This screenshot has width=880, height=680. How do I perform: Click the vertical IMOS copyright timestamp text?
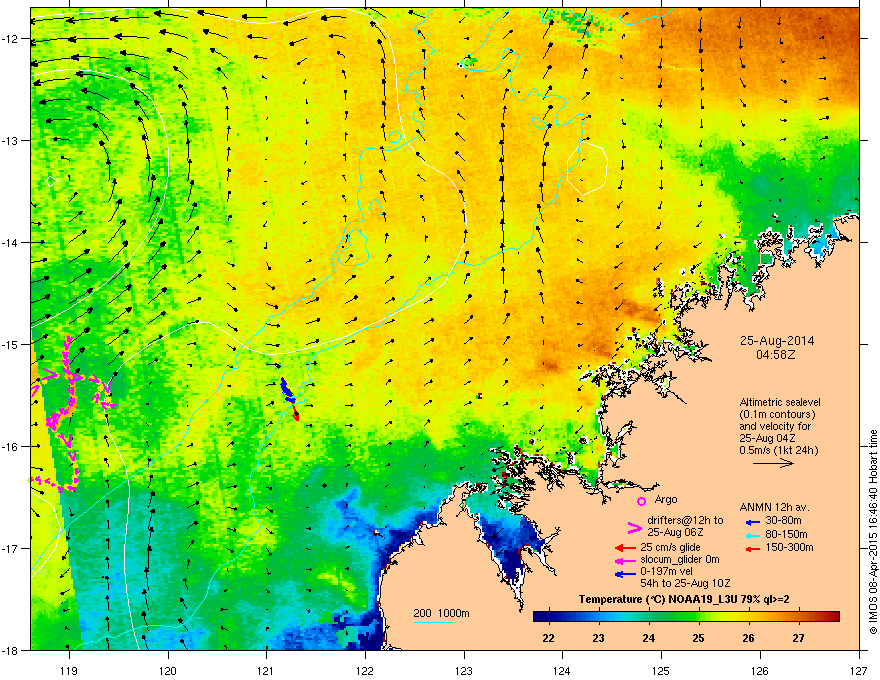click(873, 532)
